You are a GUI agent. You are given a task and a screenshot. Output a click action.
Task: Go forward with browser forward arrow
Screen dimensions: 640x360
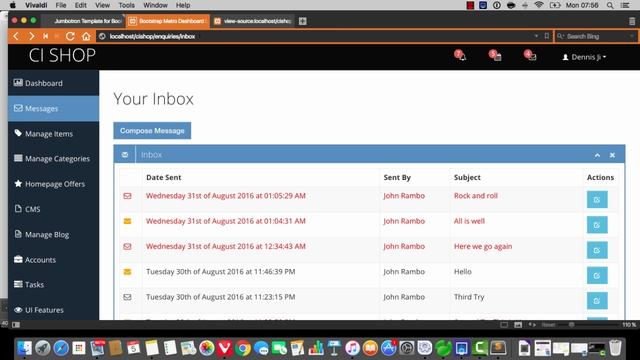31,36
